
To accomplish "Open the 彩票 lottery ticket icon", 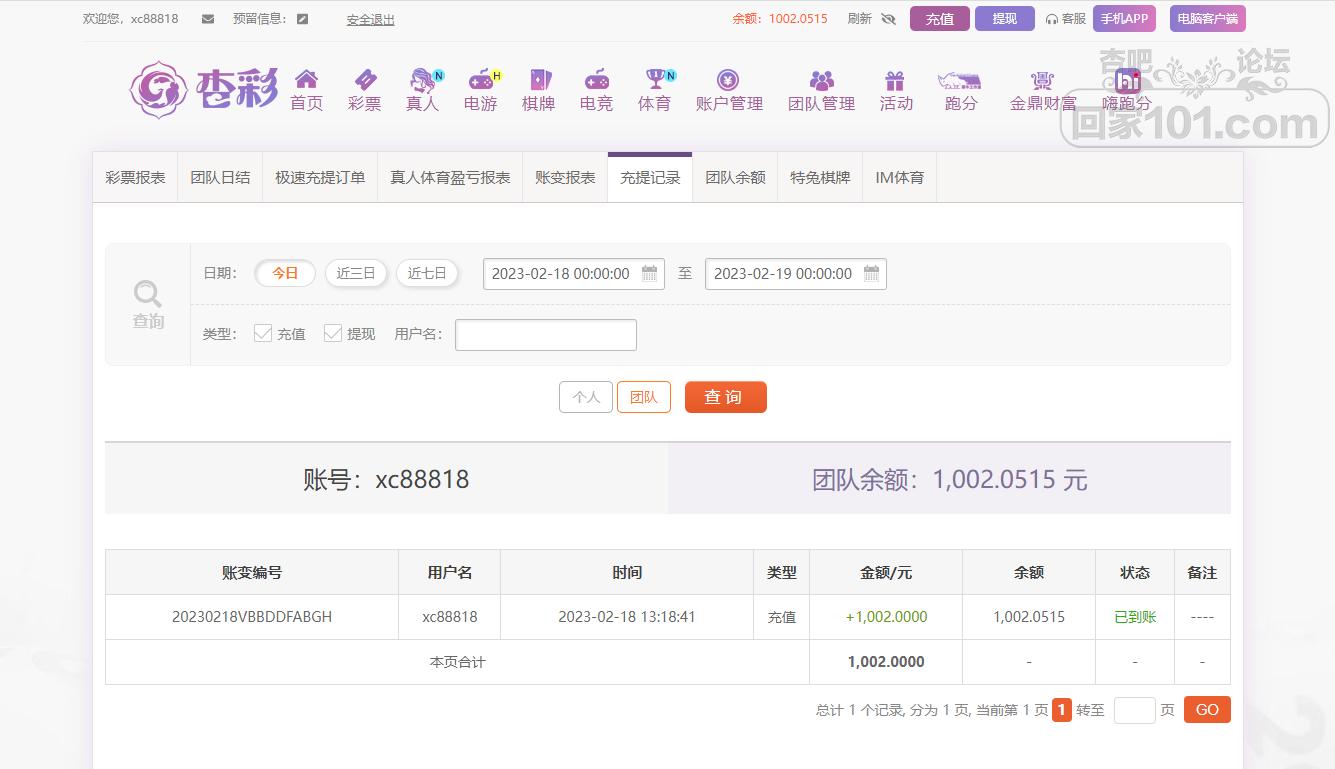I will pos(365,80).
